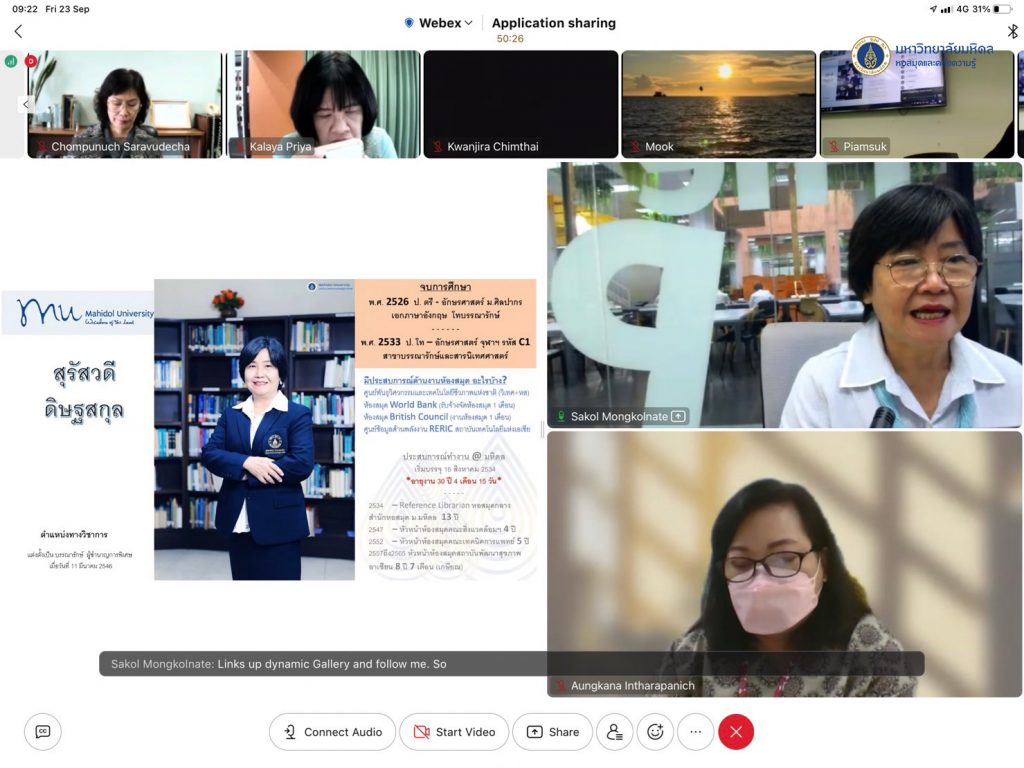Image resolution: width=1024 pixels, height=768 pixels.
Task: Open the emoji reactions icon
Action: pyautogui.click(x=655, y=732)
